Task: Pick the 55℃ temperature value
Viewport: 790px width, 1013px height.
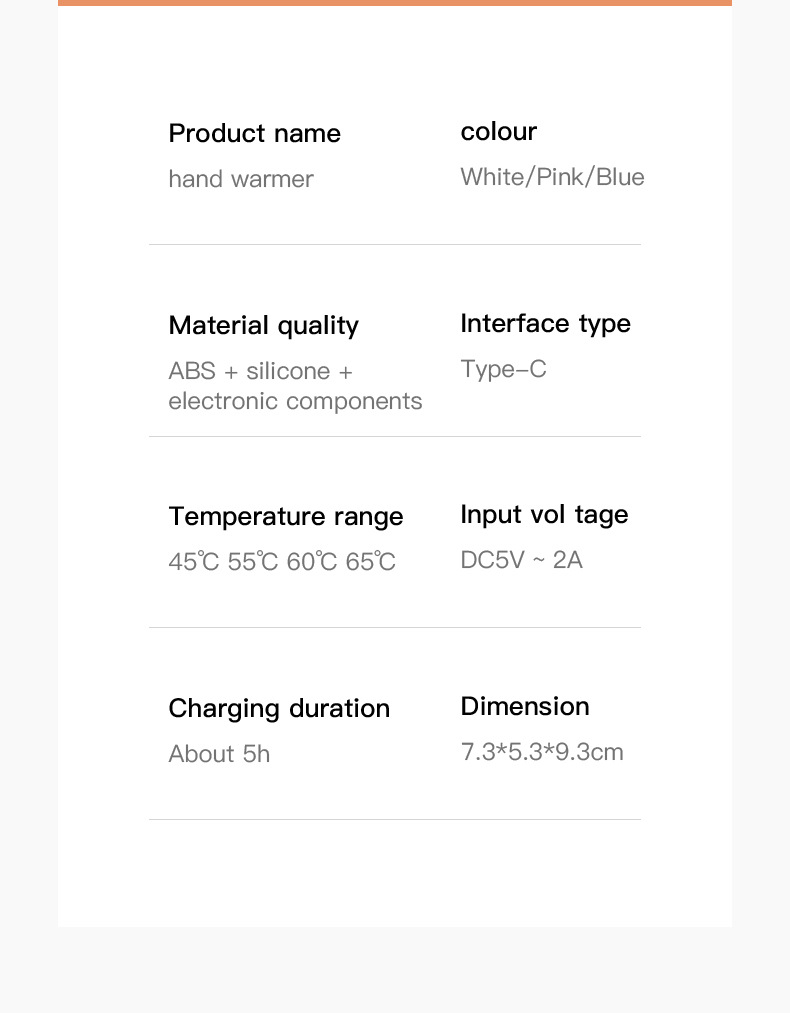Action: [x=252, y=563]
